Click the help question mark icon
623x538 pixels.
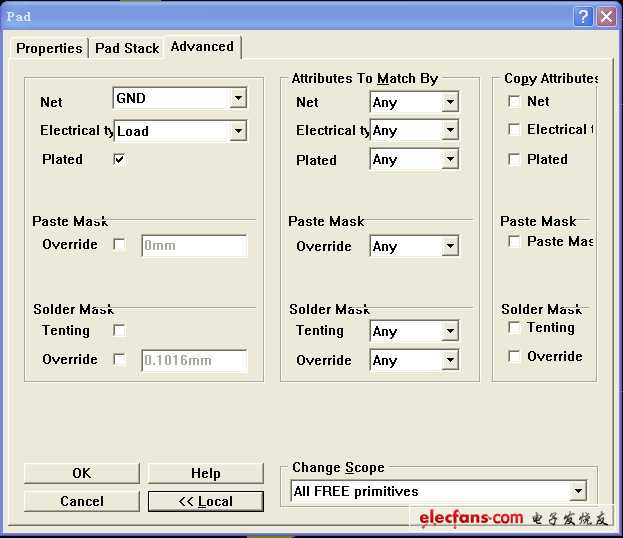(x=583, y=17)
